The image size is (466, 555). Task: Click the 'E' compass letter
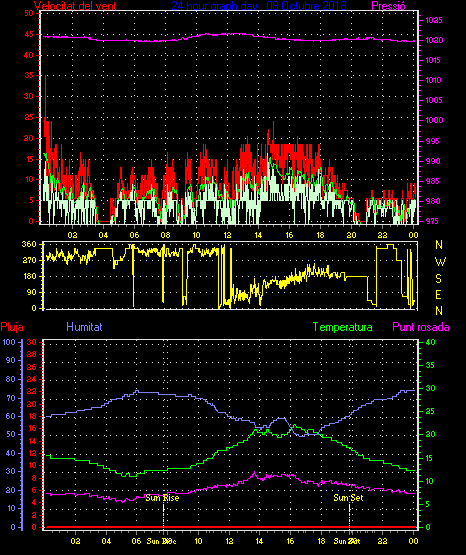click(438, 295)
